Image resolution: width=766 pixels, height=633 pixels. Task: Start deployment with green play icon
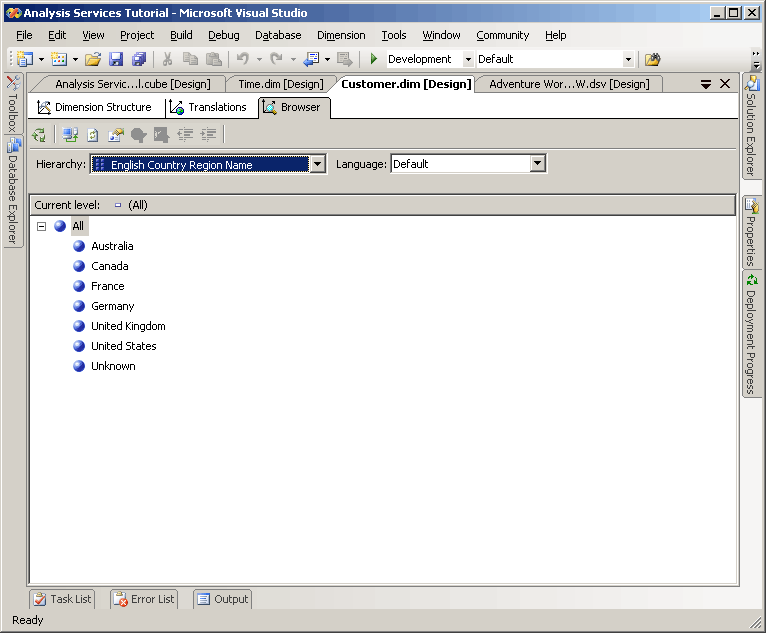374,59
